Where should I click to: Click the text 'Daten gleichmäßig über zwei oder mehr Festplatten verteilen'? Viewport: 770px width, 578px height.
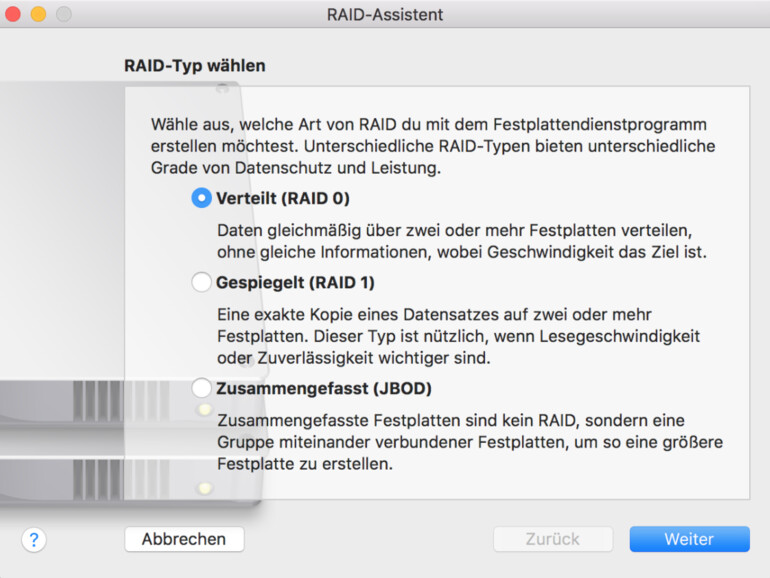point(454,230)
